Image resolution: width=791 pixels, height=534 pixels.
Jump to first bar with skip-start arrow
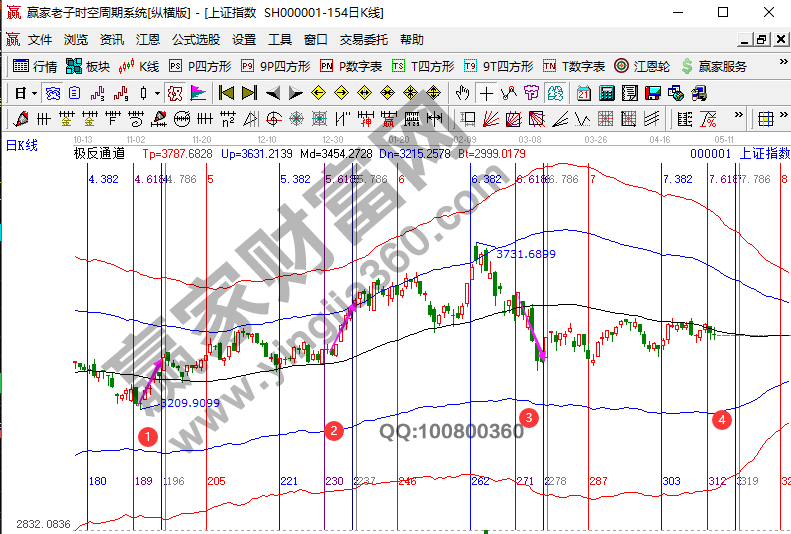point(226,93)
